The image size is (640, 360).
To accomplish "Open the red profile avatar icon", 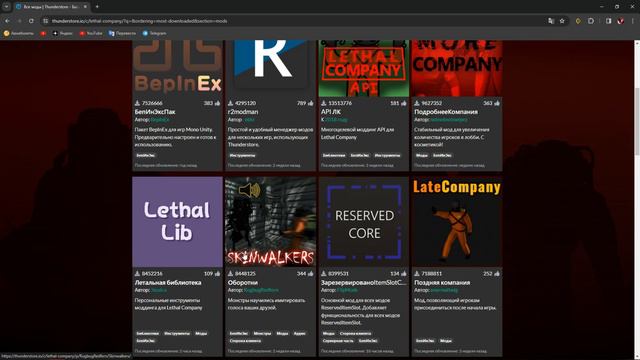I will (621, 21).
